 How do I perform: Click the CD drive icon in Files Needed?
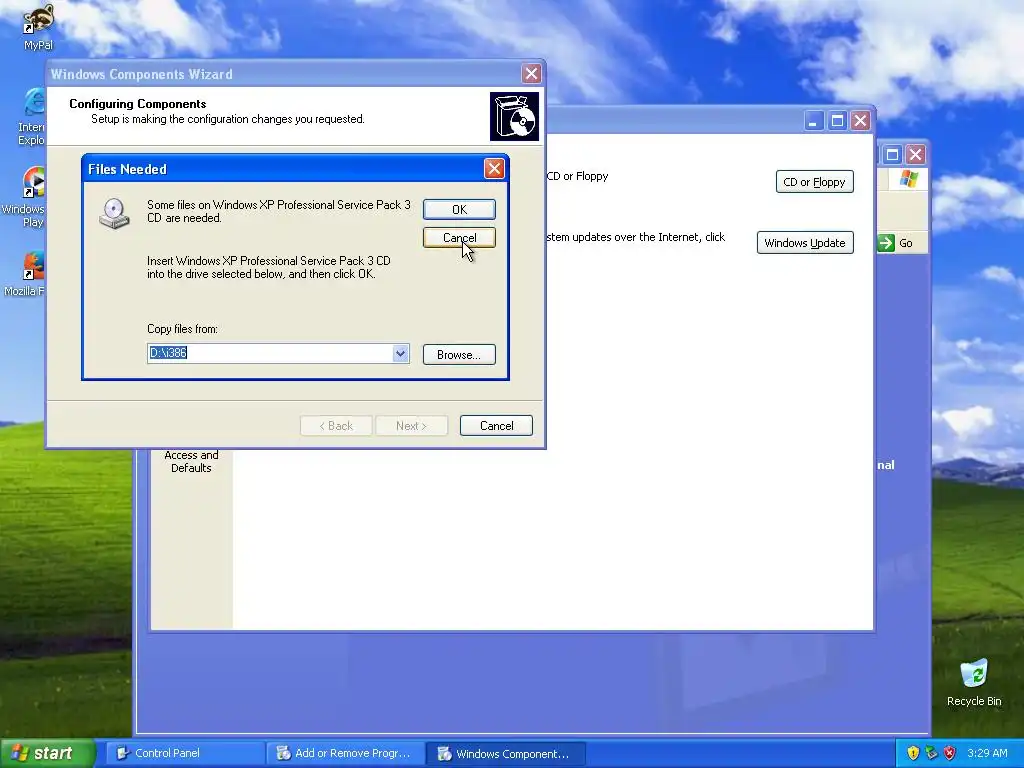[114, 214]
